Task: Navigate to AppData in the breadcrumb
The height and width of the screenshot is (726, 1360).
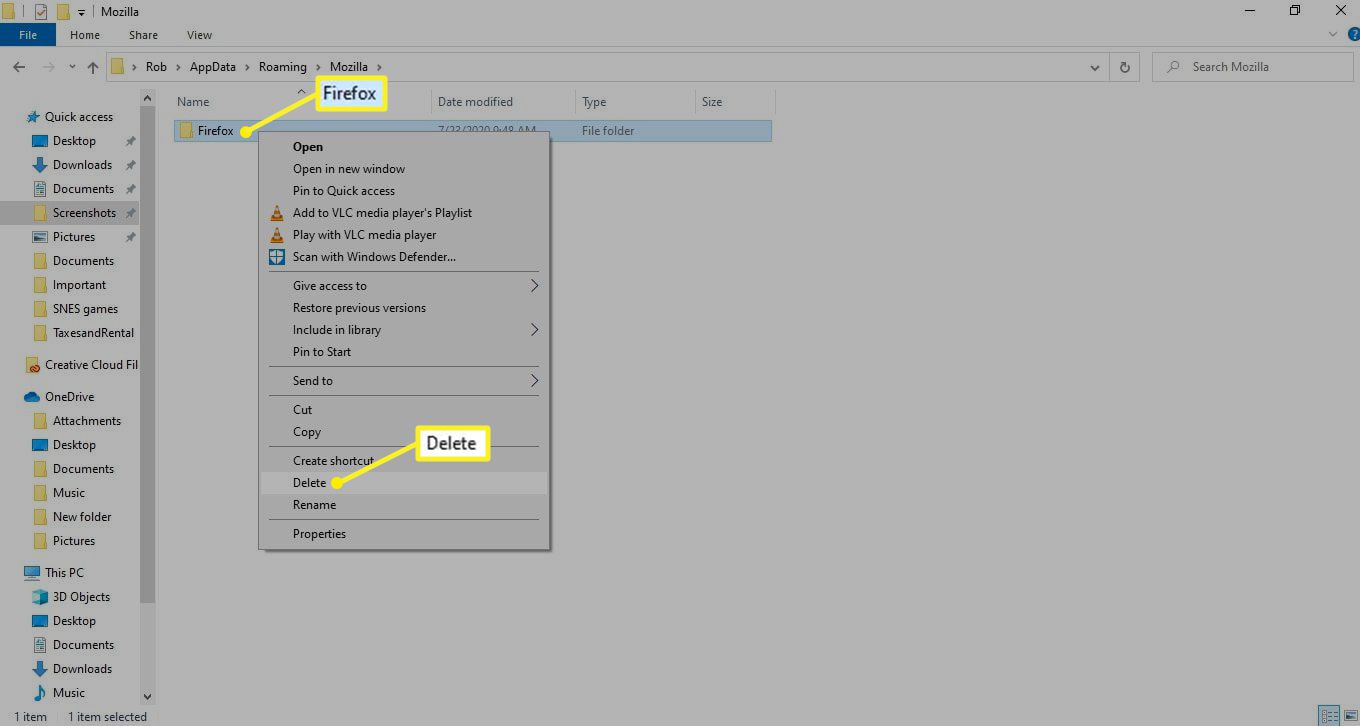Action: (x=213, y=67)
